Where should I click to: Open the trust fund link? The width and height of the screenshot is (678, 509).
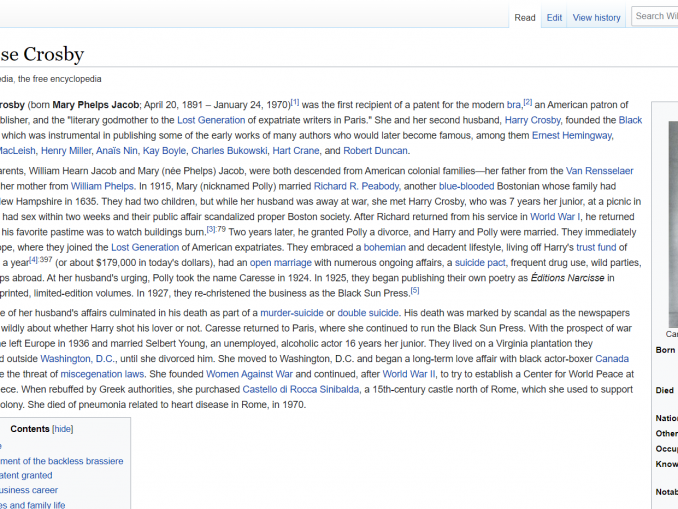[596, 247]
